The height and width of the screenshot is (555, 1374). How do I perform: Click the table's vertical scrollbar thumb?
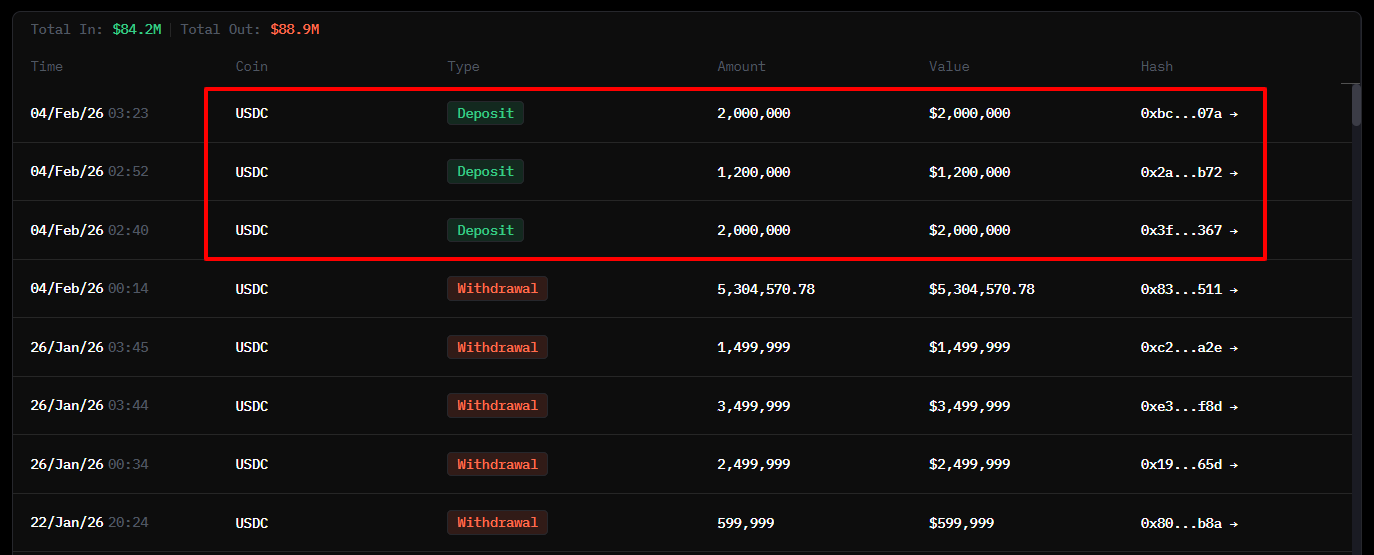point(1356,105)
